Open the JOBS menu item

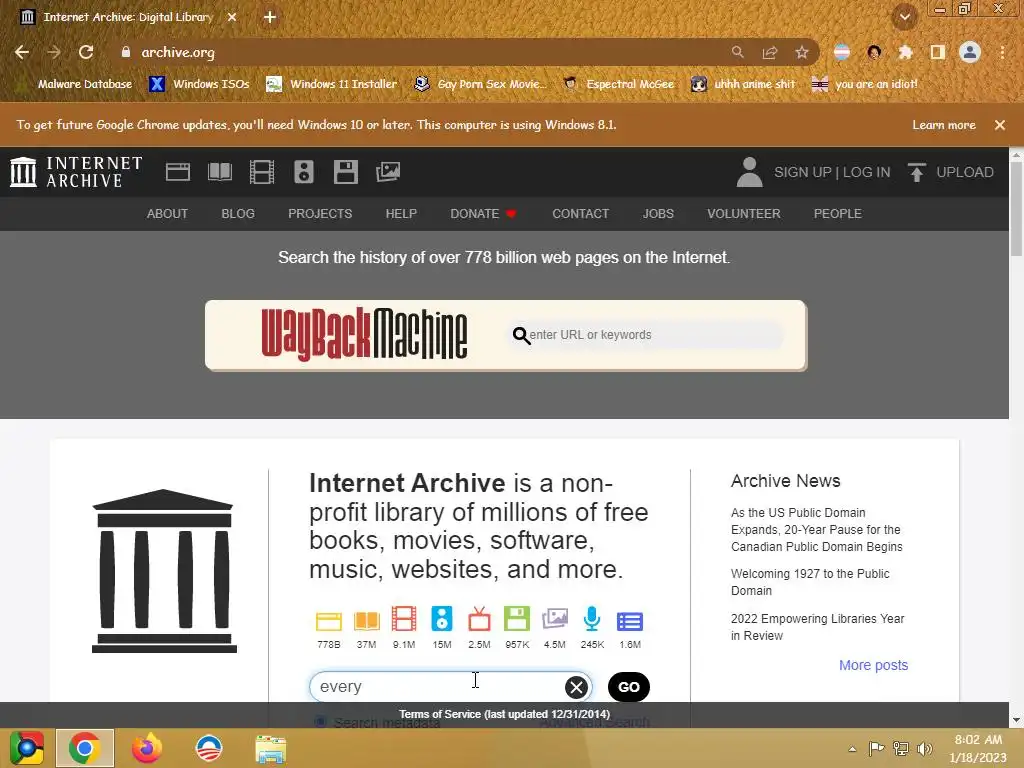[658, 214]
